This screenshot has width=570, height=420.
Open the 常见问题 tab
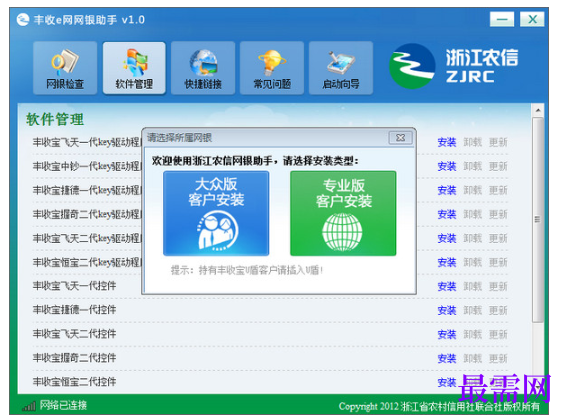click(x=272, y=68)
